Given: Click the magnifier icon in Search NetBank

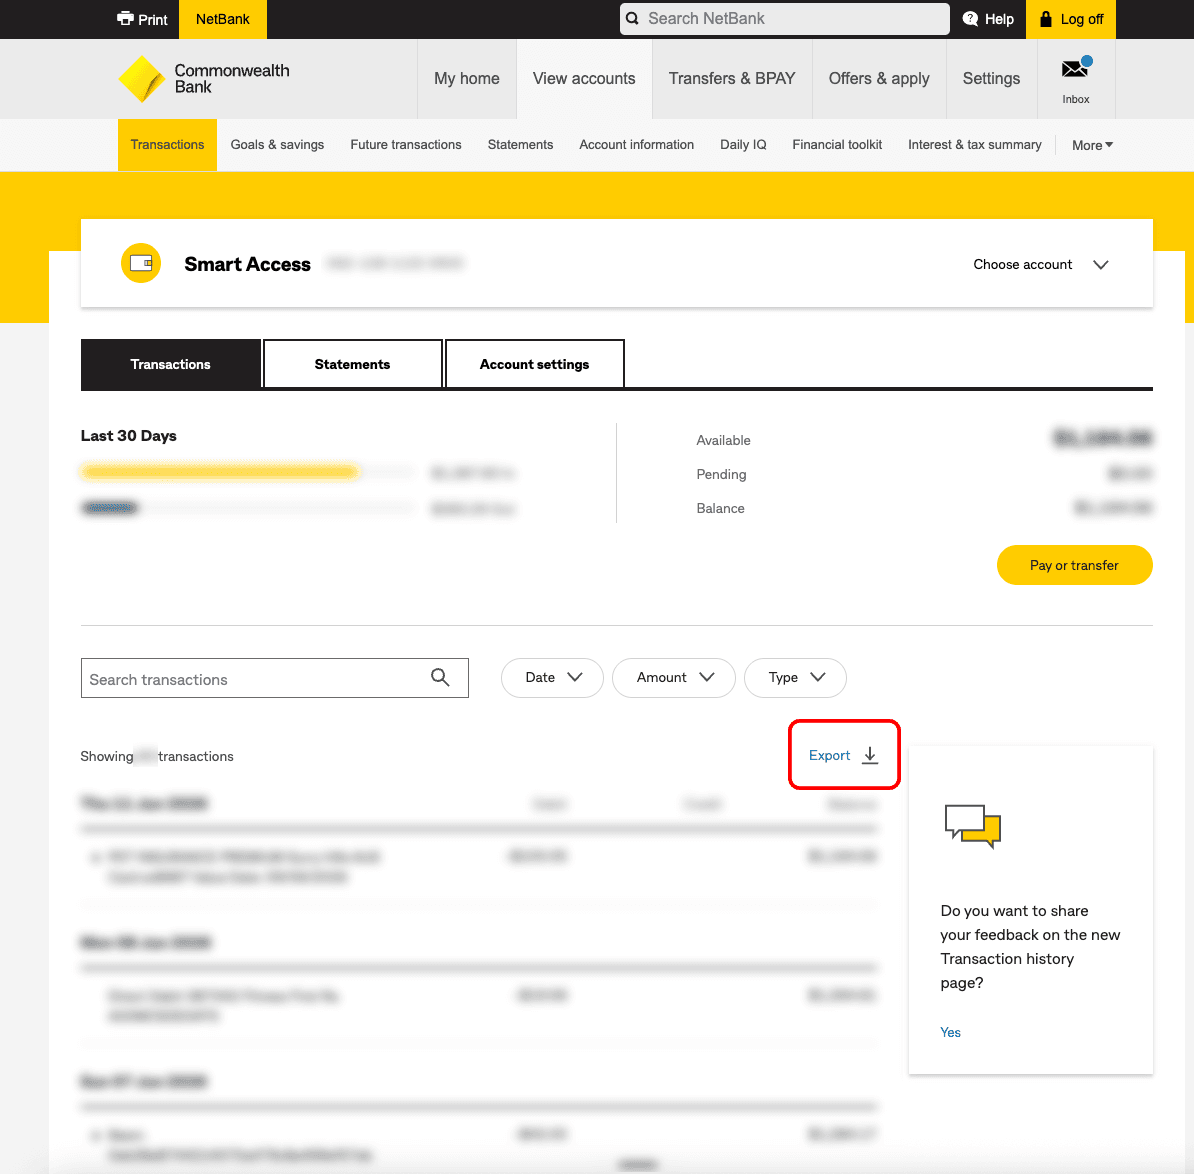Looking at the screenshot, I should tap(632, 18).
